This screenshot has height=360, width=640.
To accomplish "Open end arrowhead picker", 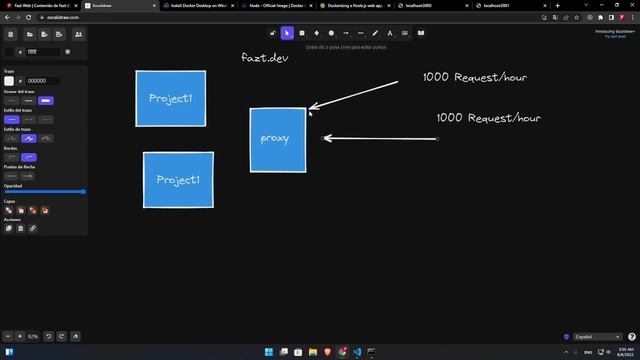I will point(27,176).
